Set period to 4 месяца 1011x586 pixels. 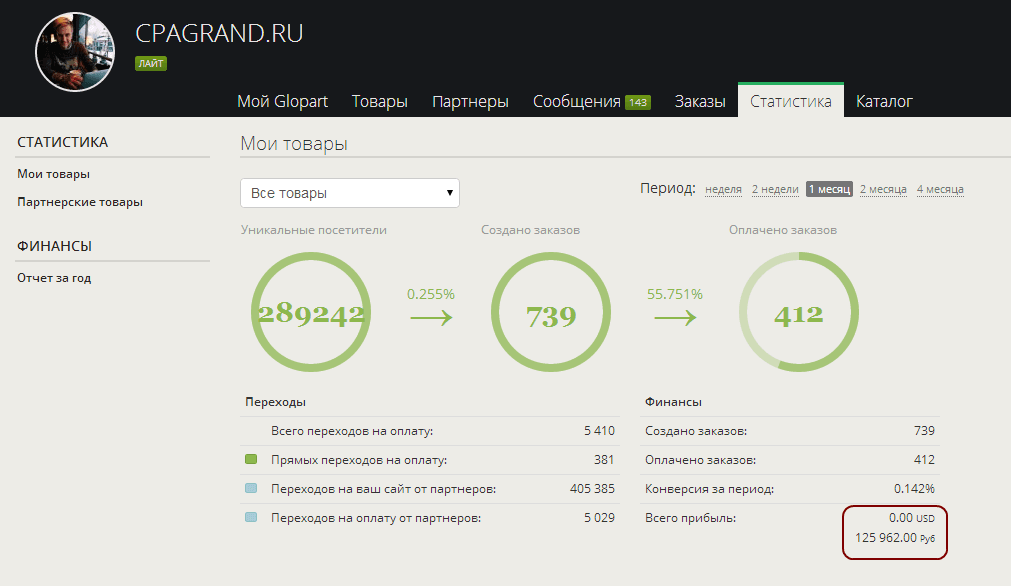tap(940, 189)
